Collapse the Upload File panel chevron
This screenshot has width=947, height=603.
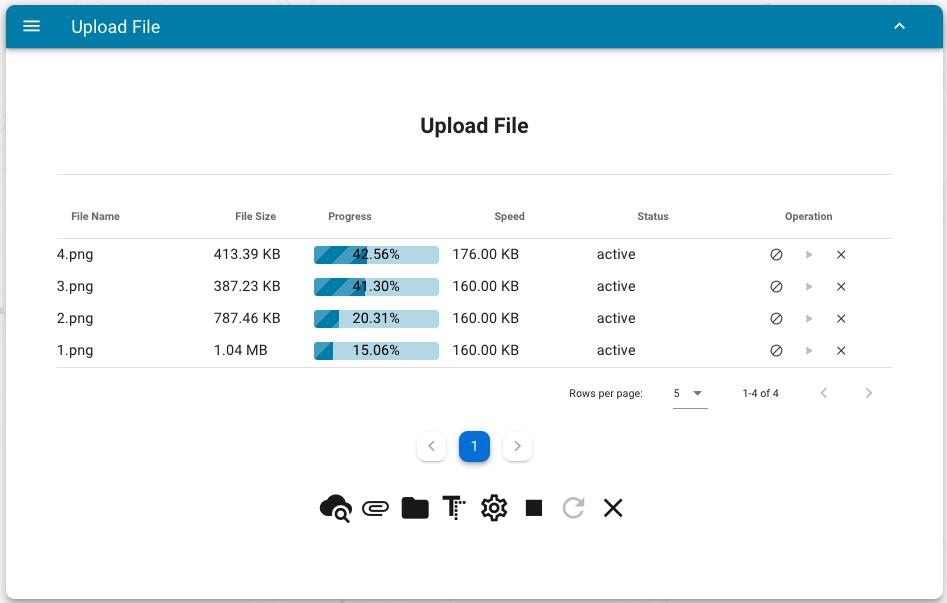click(x=899, y=26)
